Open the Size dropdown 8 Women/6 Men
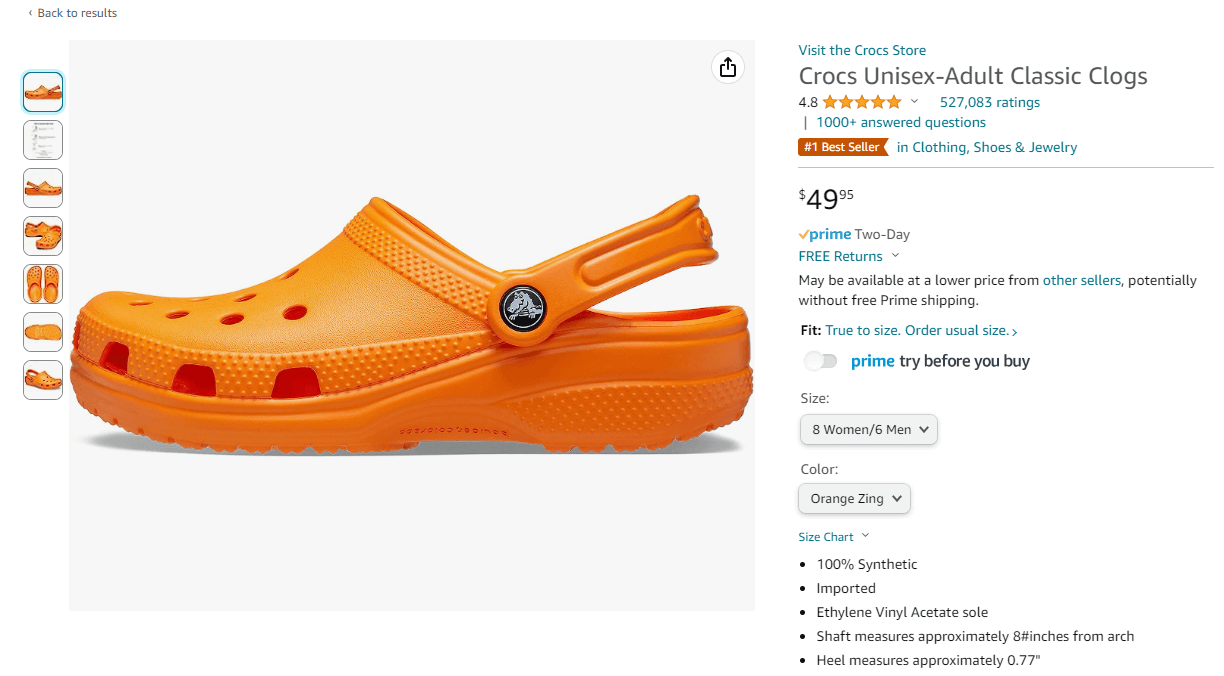The height and width of the screenshot is (676, 1224). click(869, 429)
